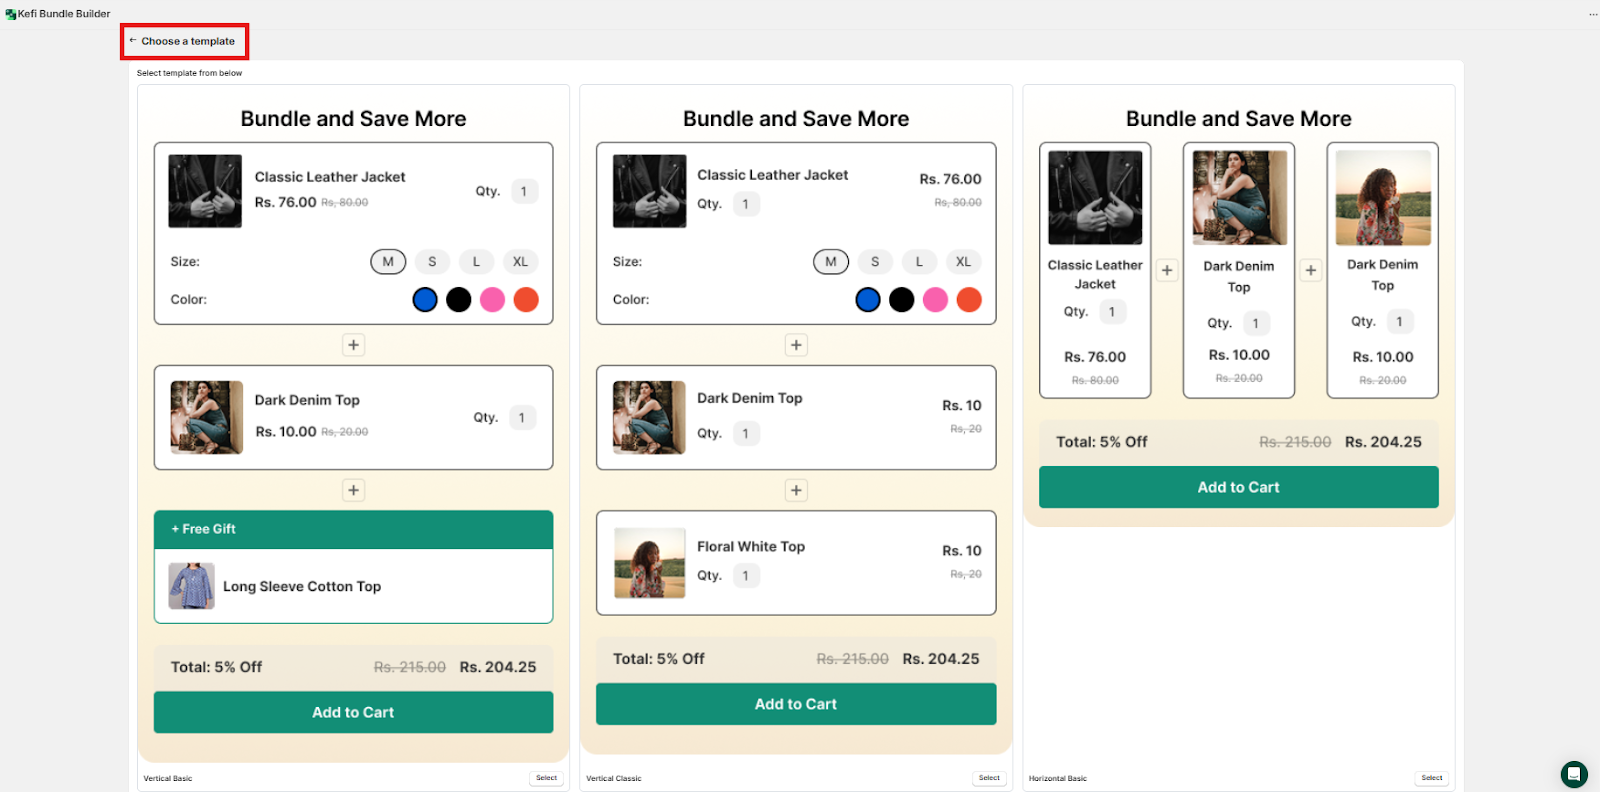Choose the pink color swatch in Vertical Basic
This screenshot has height=792, width=1600.
click(492, 300)
